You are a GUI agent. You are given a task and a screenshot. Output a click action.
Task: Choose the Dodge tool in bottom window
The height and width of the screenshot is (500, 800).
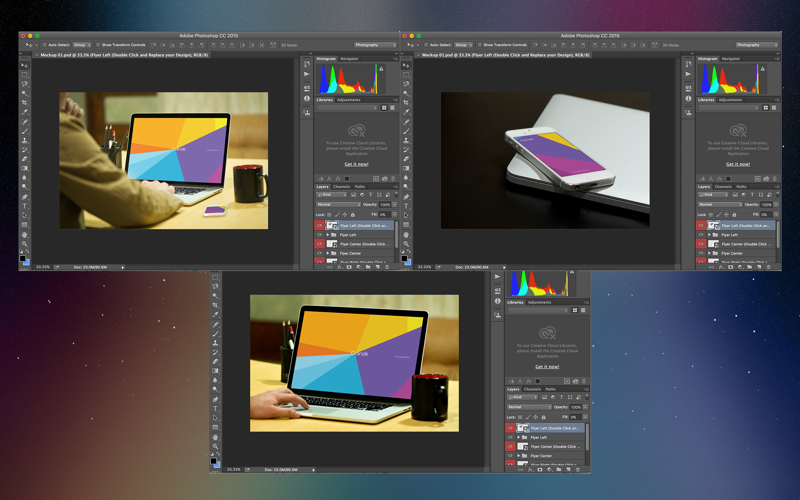215,389
